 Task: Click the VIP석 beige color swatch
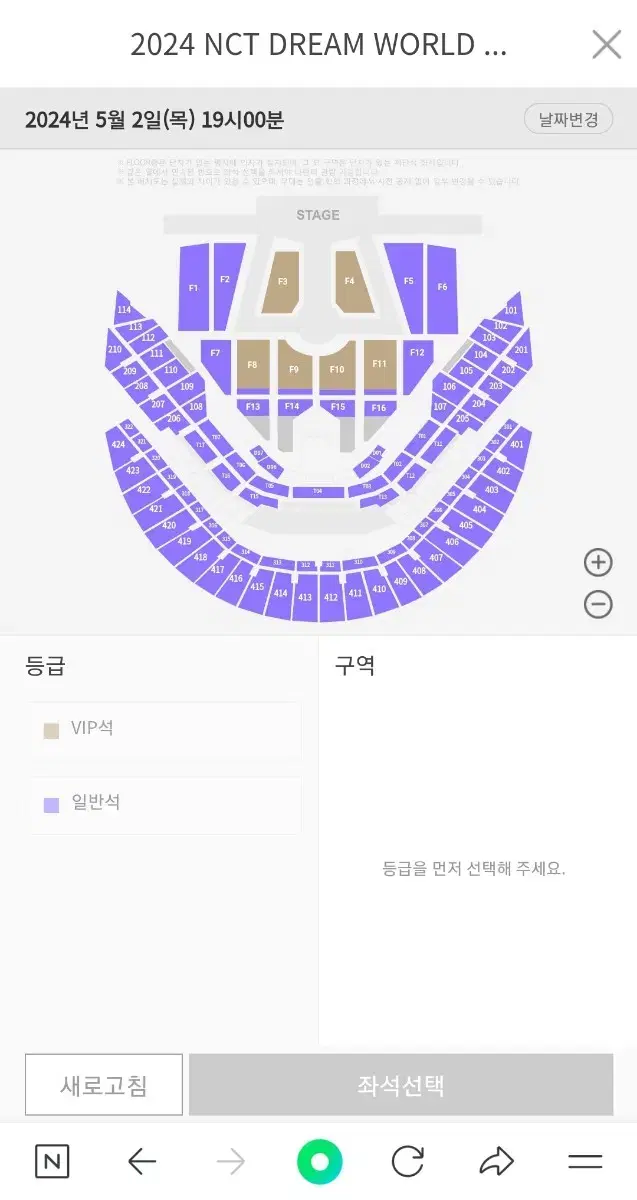pos(51,730)
